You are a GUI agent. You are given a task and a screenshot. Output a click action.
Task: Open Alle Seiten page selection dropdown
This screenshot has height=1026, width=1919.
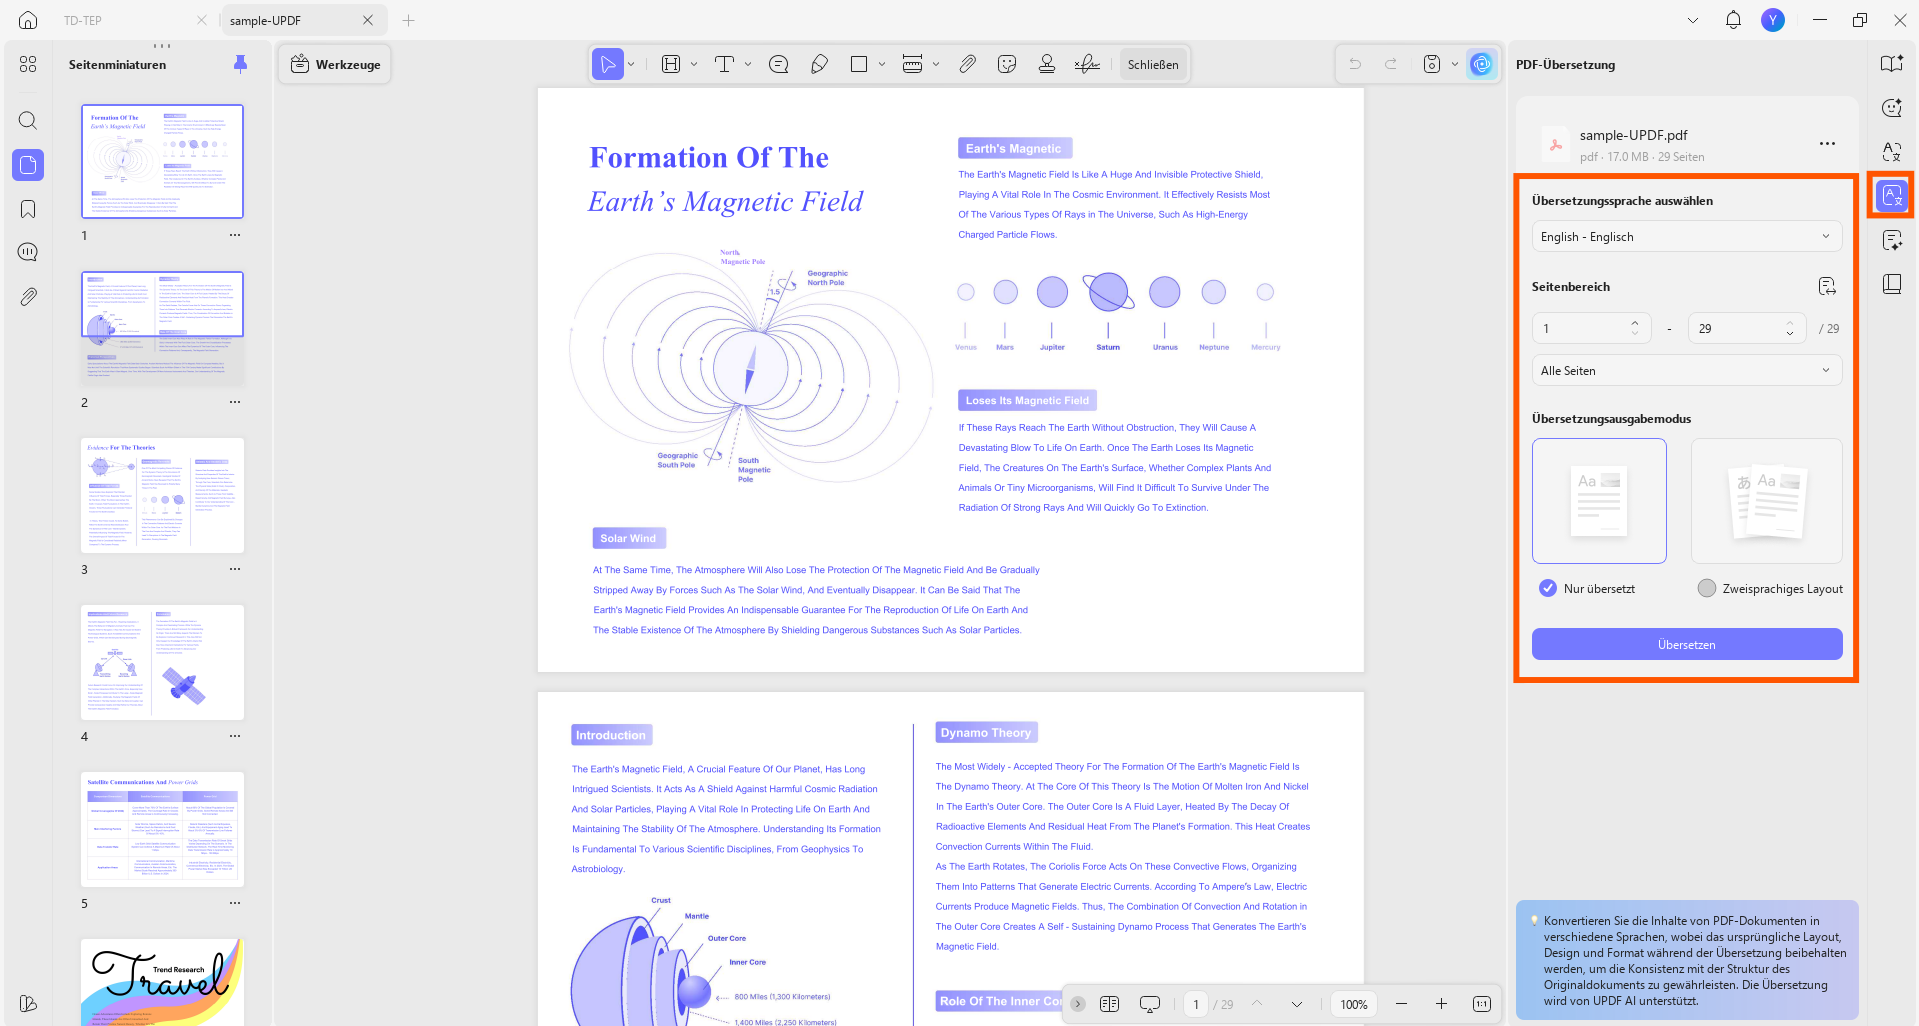(1686, 370)
